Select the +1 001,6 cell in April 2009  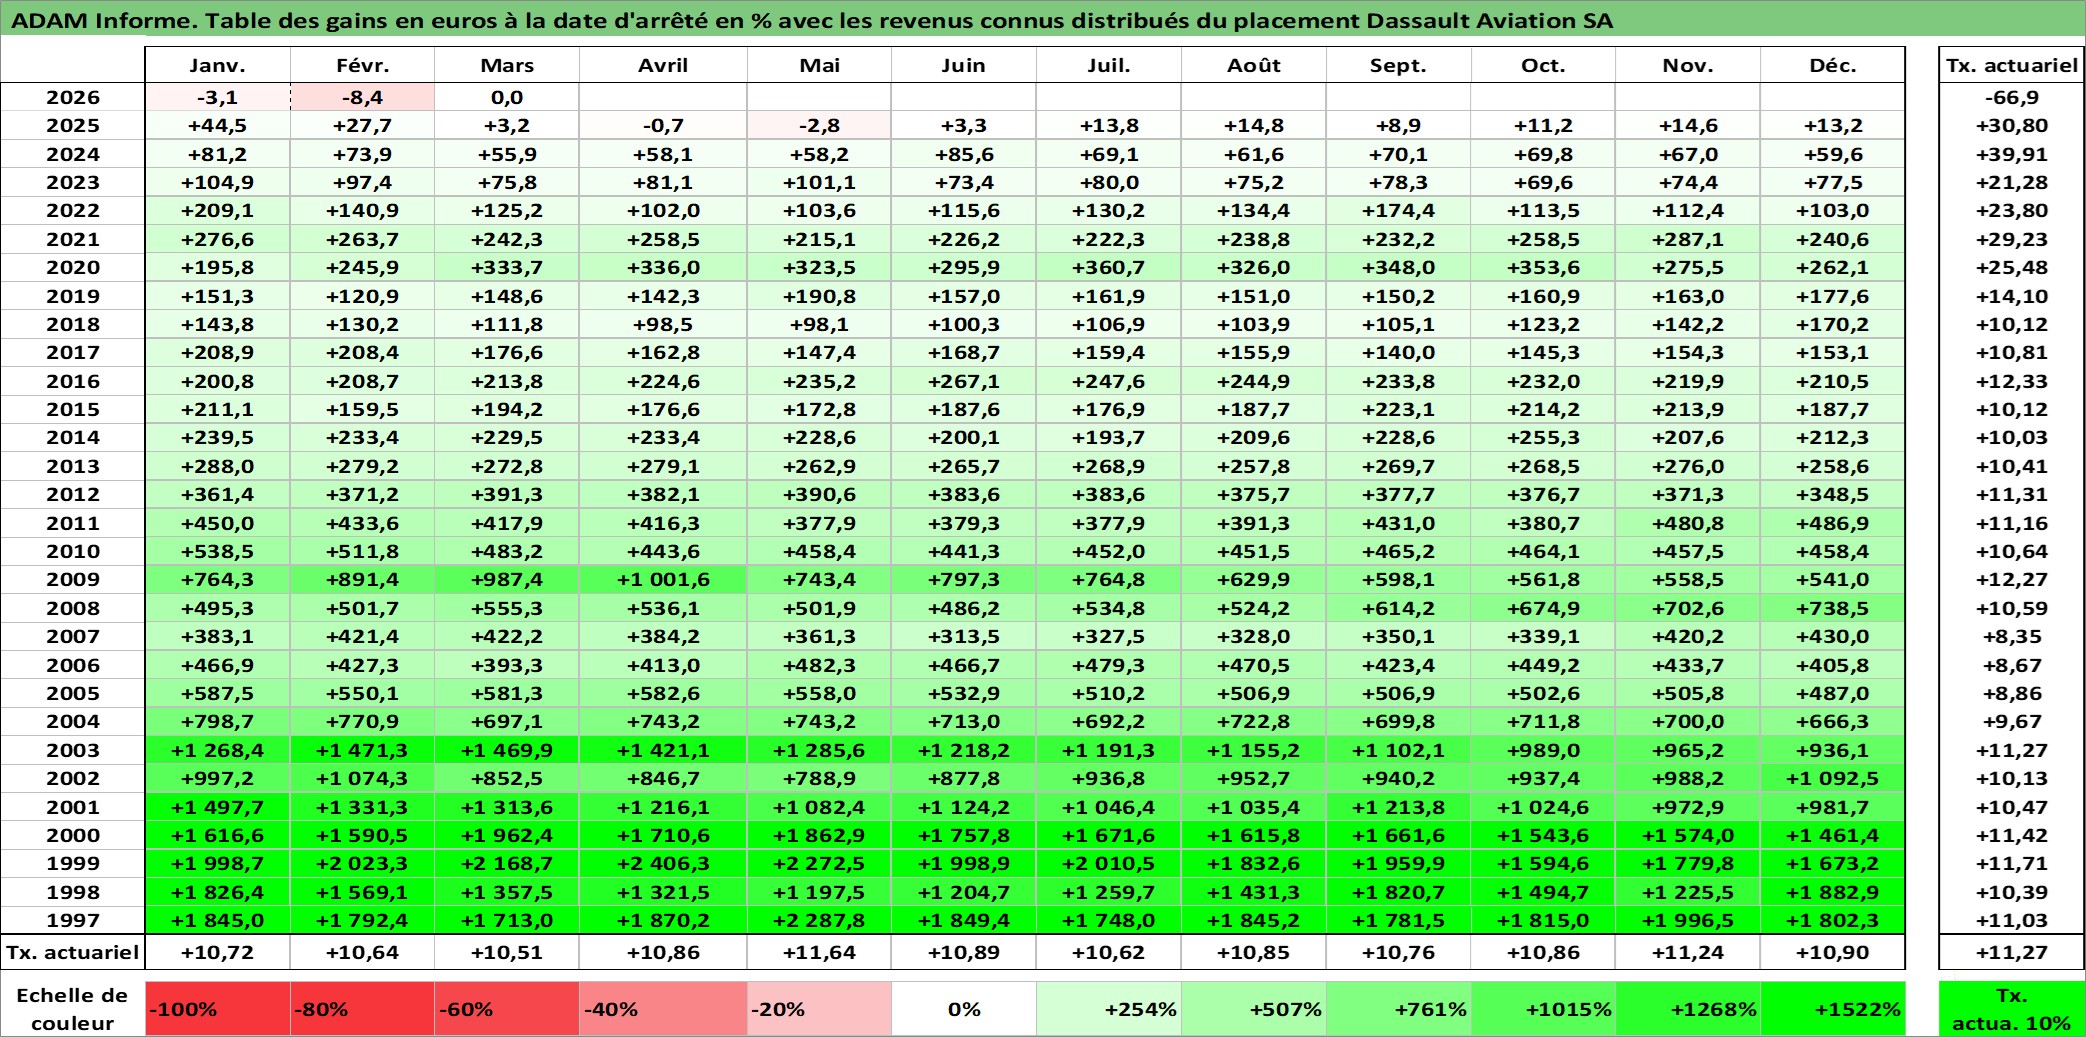coord(663,579)
